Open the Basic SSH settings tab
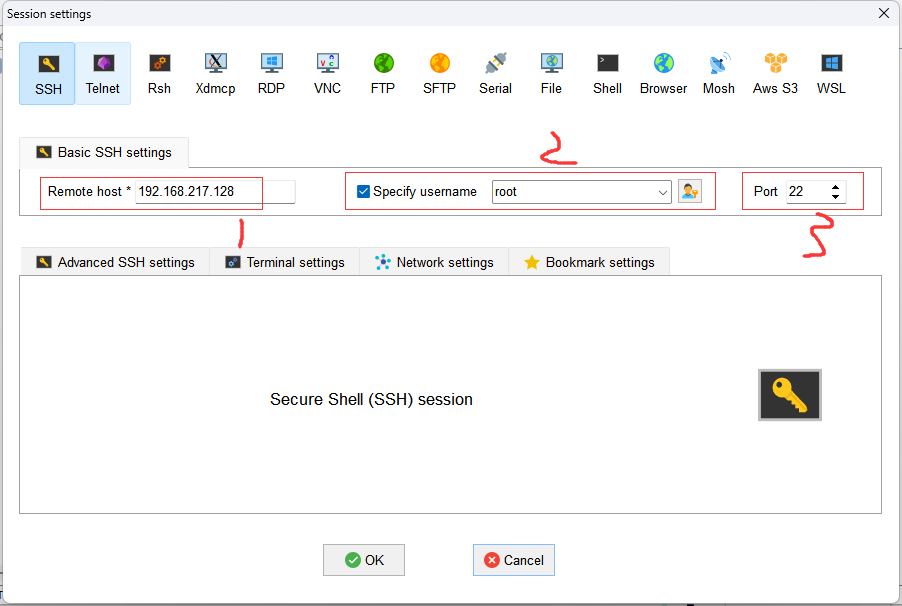 (104, 153)
